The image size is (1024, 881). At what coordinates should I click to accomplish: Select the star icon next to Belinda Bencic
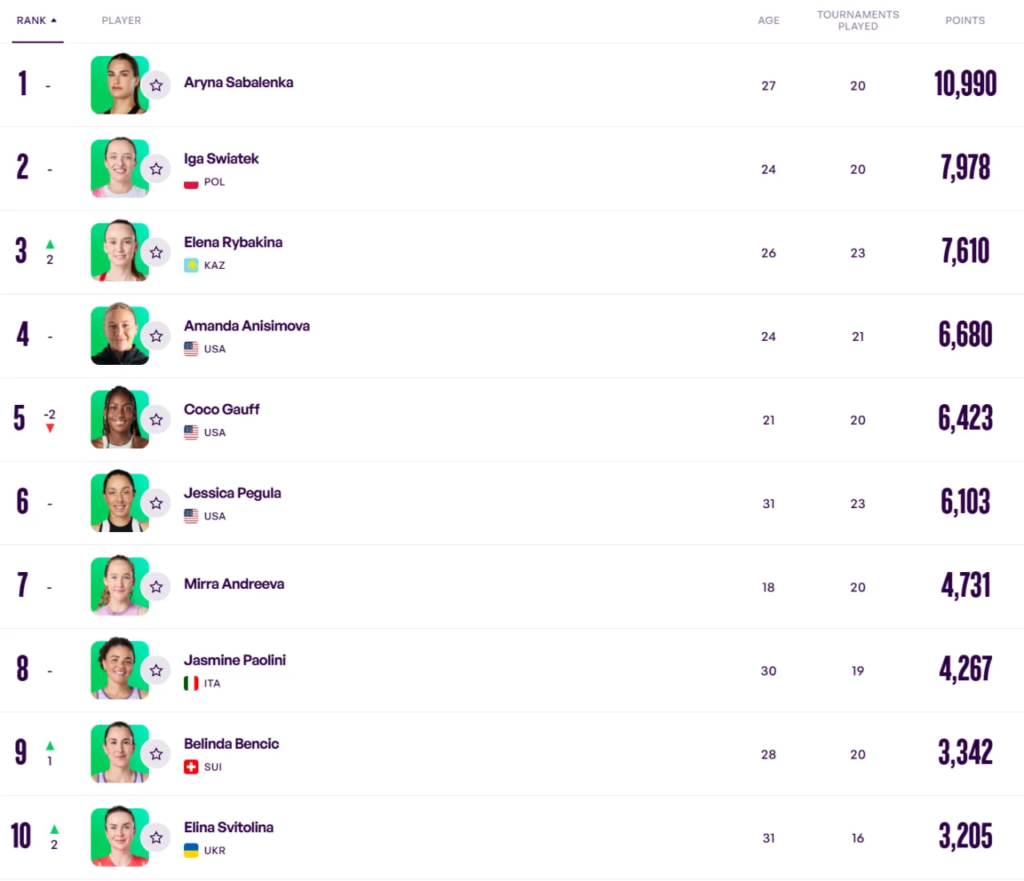(156, 754)
